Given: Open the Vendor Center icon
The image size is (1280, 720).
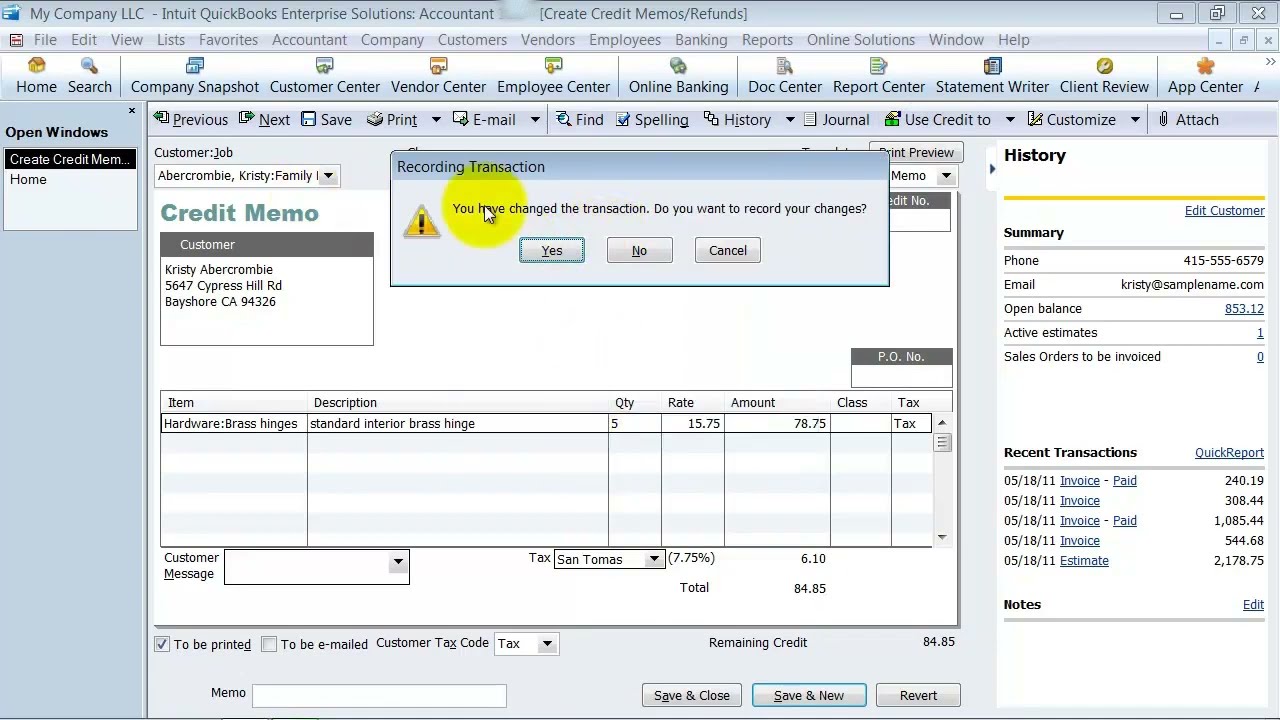Looking at the screenshot, I should click(x=438, y=66).
